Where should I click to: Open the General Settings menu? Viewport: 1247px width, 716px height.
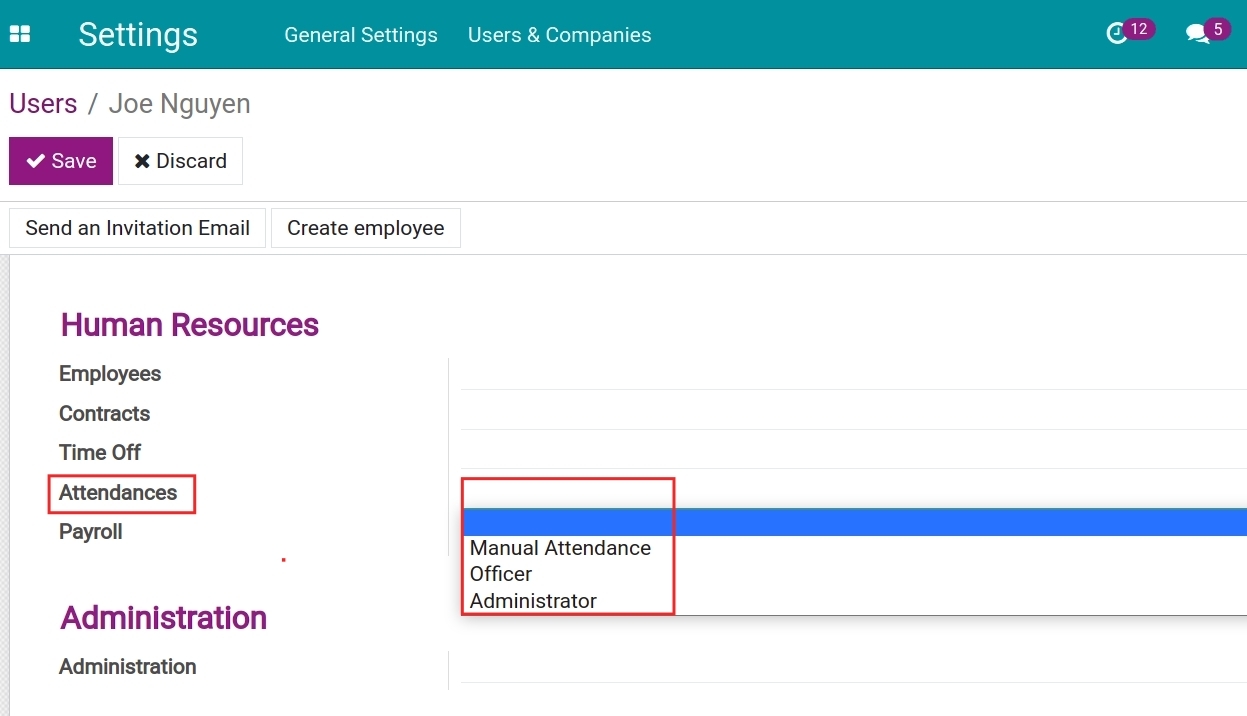(x=360, y=35)
